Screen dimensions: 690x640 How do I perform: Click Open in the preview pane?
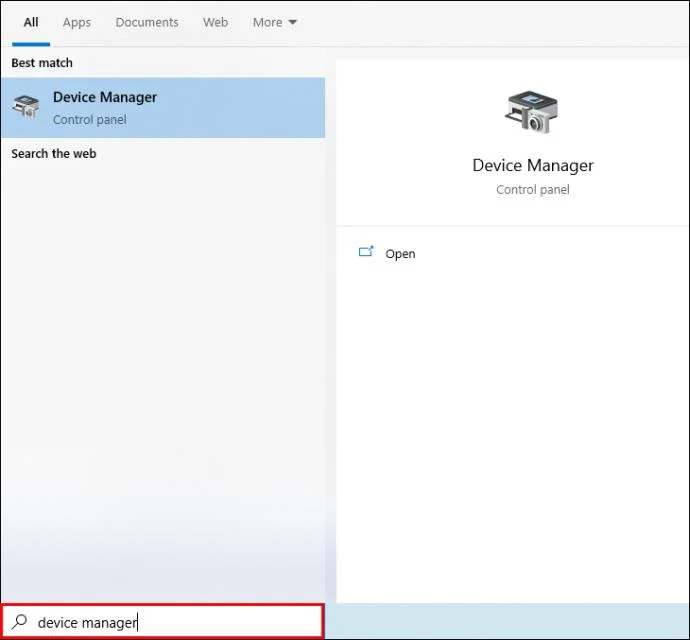coord(400,254)
